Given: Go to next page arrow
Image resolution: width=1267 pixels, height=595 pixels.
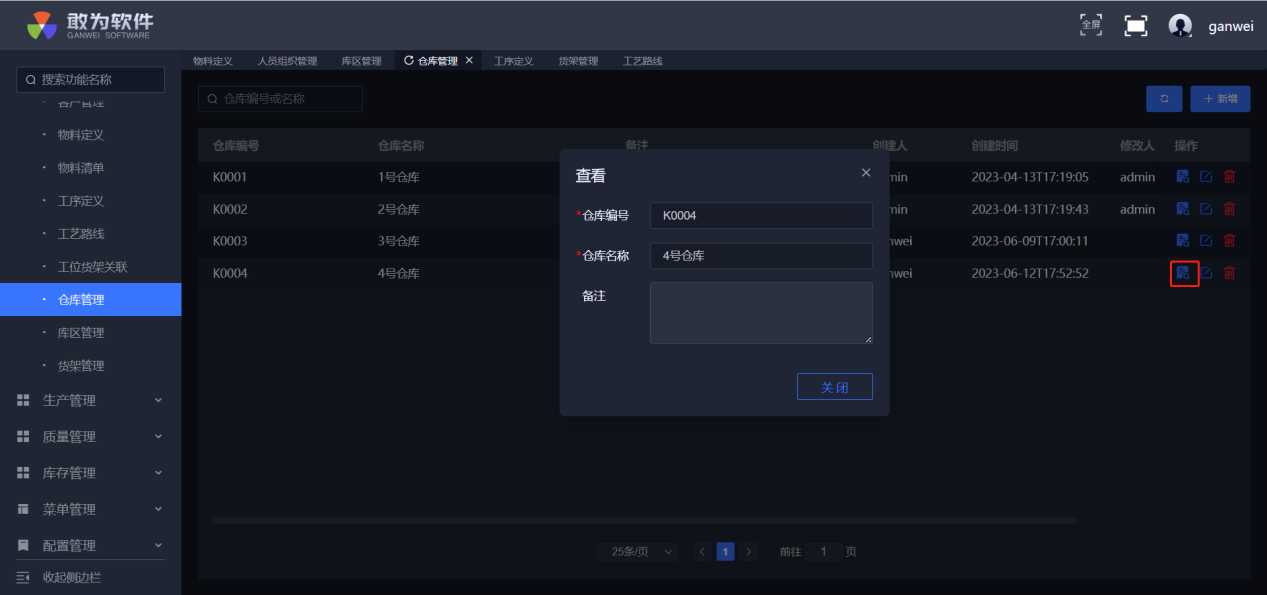Looking at the screenshot, I should pyautogui.click(x=749, y=552).
